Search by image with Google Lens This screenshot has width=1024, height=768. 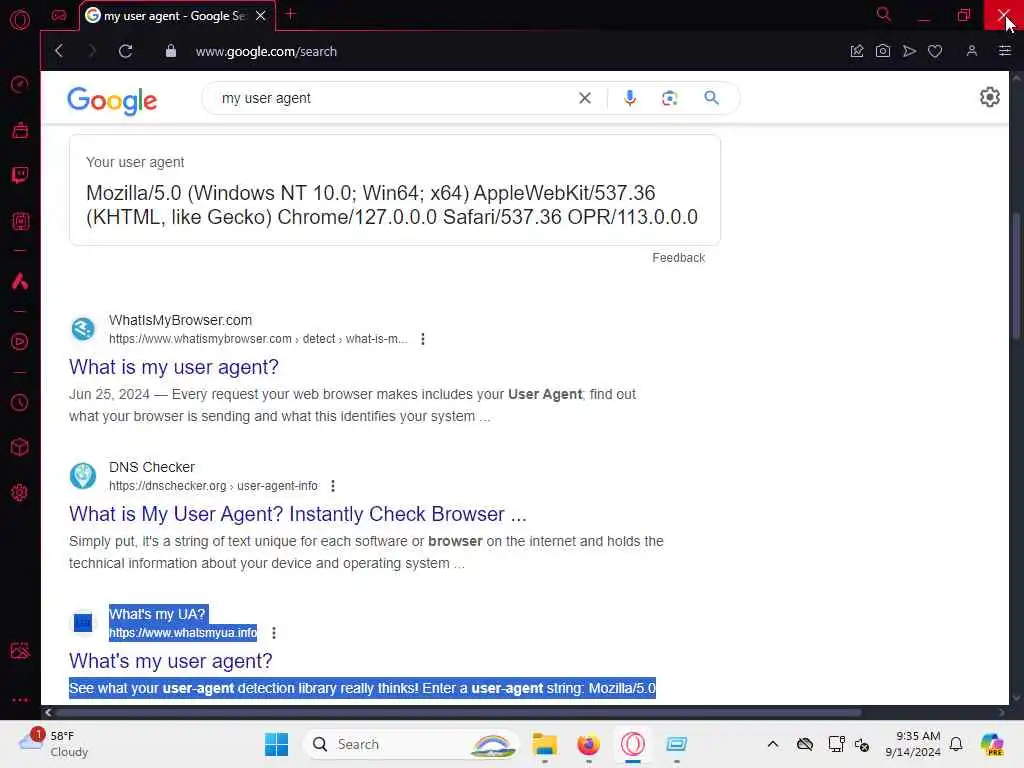[669, 98]
